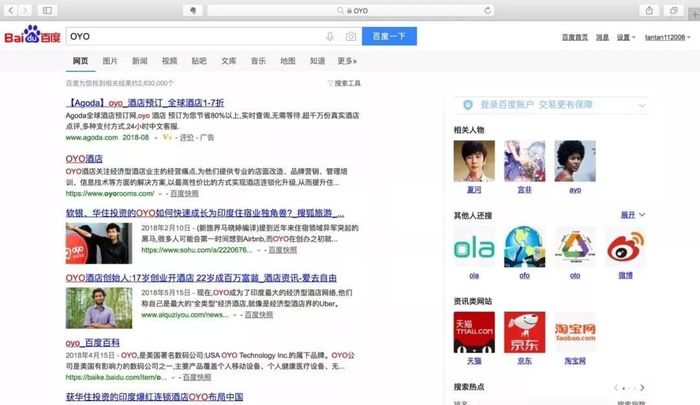Open the OYO酒店 result link
Viewport: 700px width, 405px height.
pos(84,159)
